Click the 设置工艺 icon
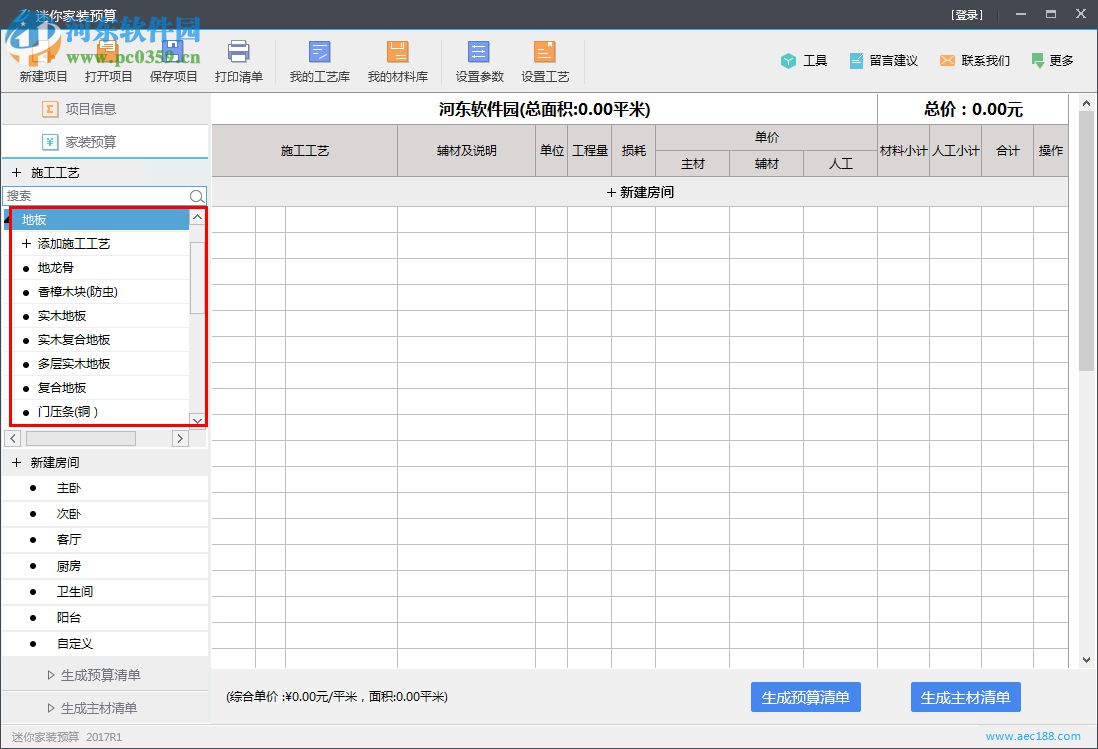This screenshot has width=1098, height=749. tap(544, 60)
